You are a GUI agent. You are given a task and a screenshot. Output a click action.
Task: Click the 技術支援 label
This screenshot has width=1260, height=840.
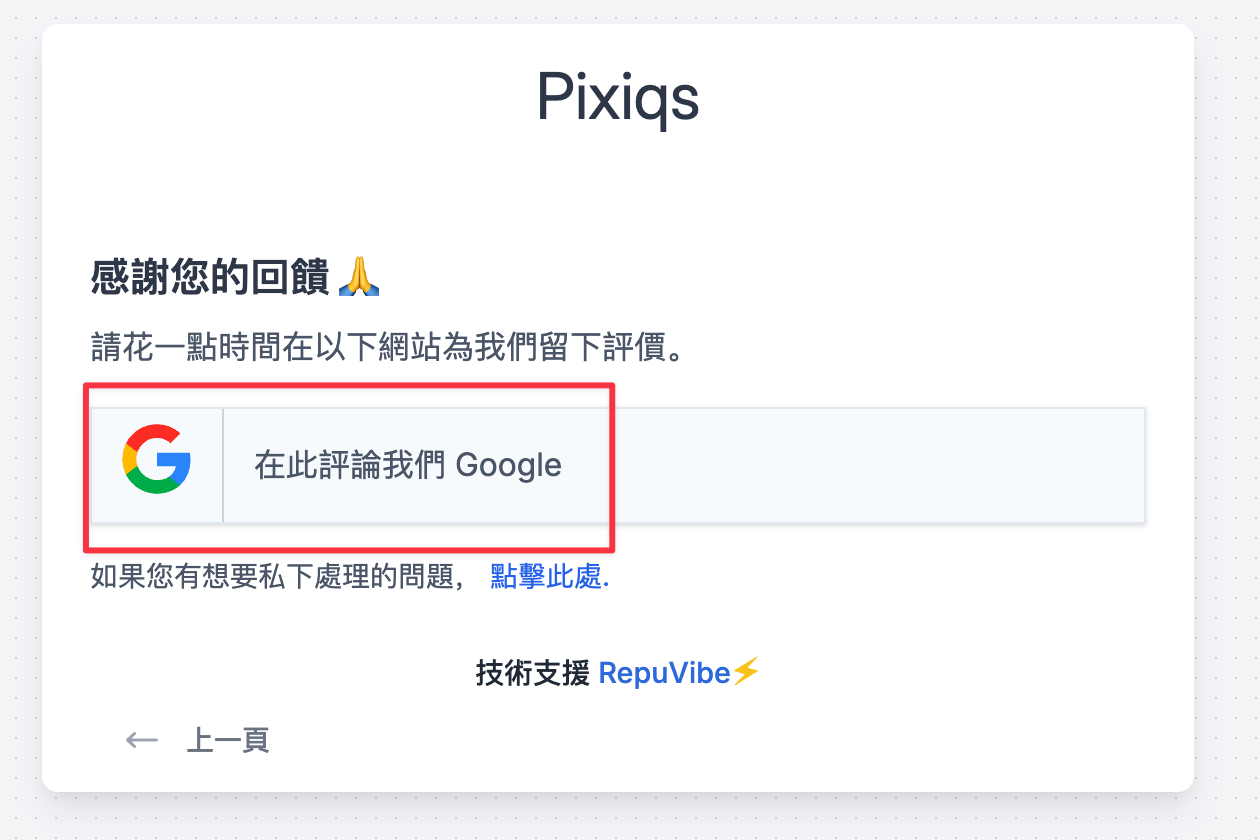[533, 673]
